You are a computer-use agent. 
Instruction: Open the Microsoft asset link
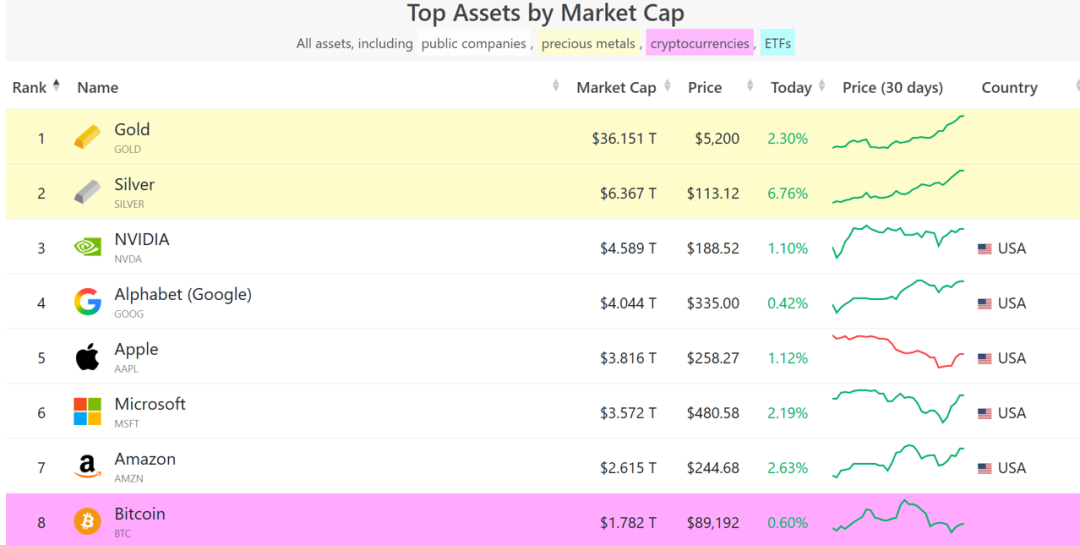pyautogui.click(x=150, y=404)
